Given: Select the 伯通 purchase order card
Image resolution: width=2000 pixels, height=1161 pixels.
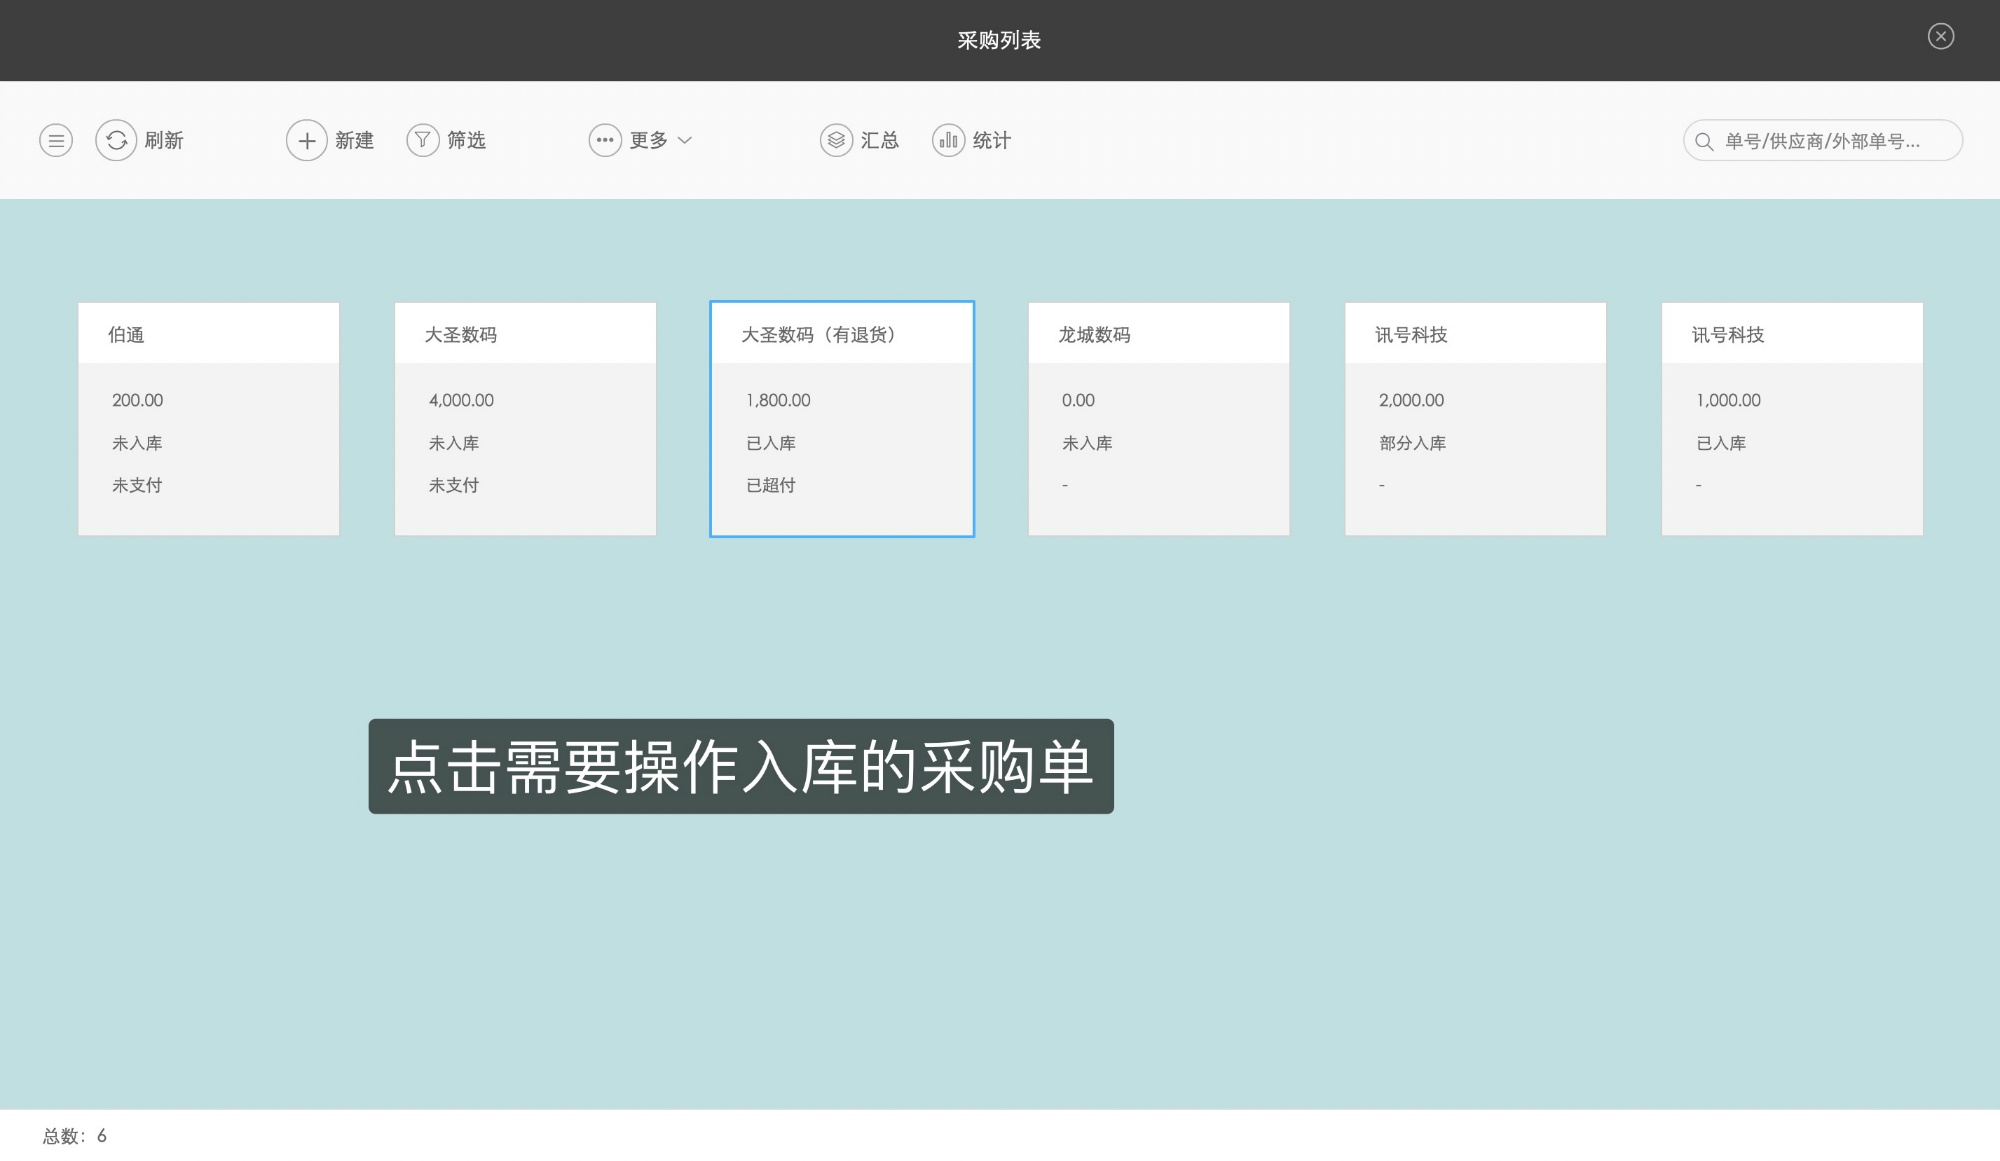Looking at the screenshot, I should coord(208,418).
